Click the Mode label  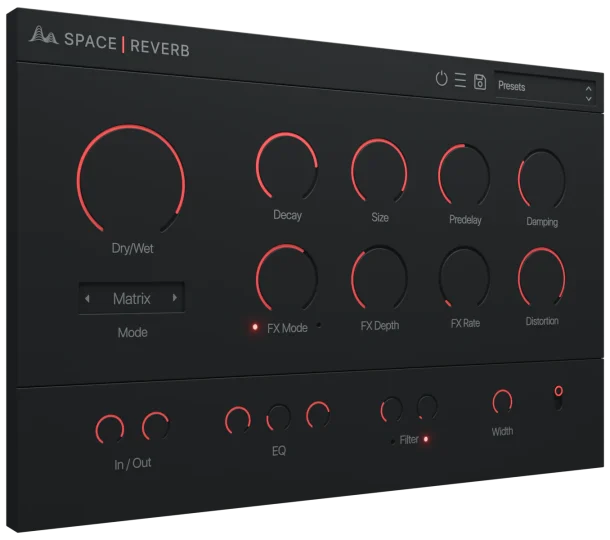pos(132,333)
